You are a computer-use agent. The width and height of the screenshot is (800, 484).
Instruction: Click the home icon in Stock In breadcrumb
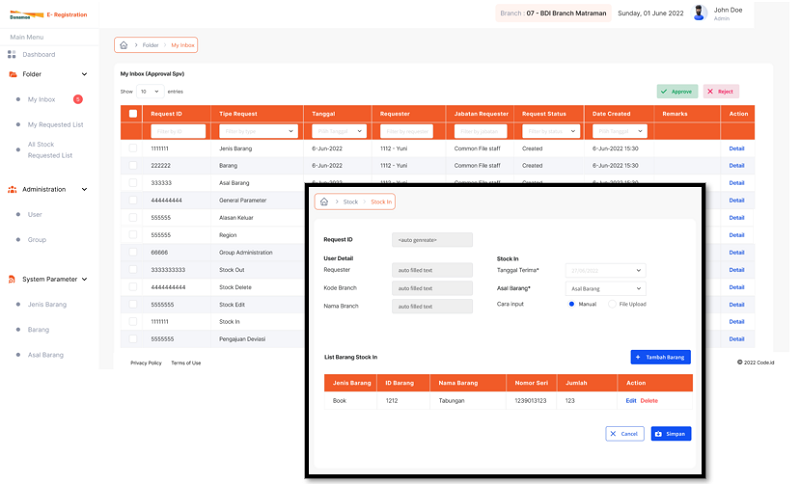tap(324, 201)
